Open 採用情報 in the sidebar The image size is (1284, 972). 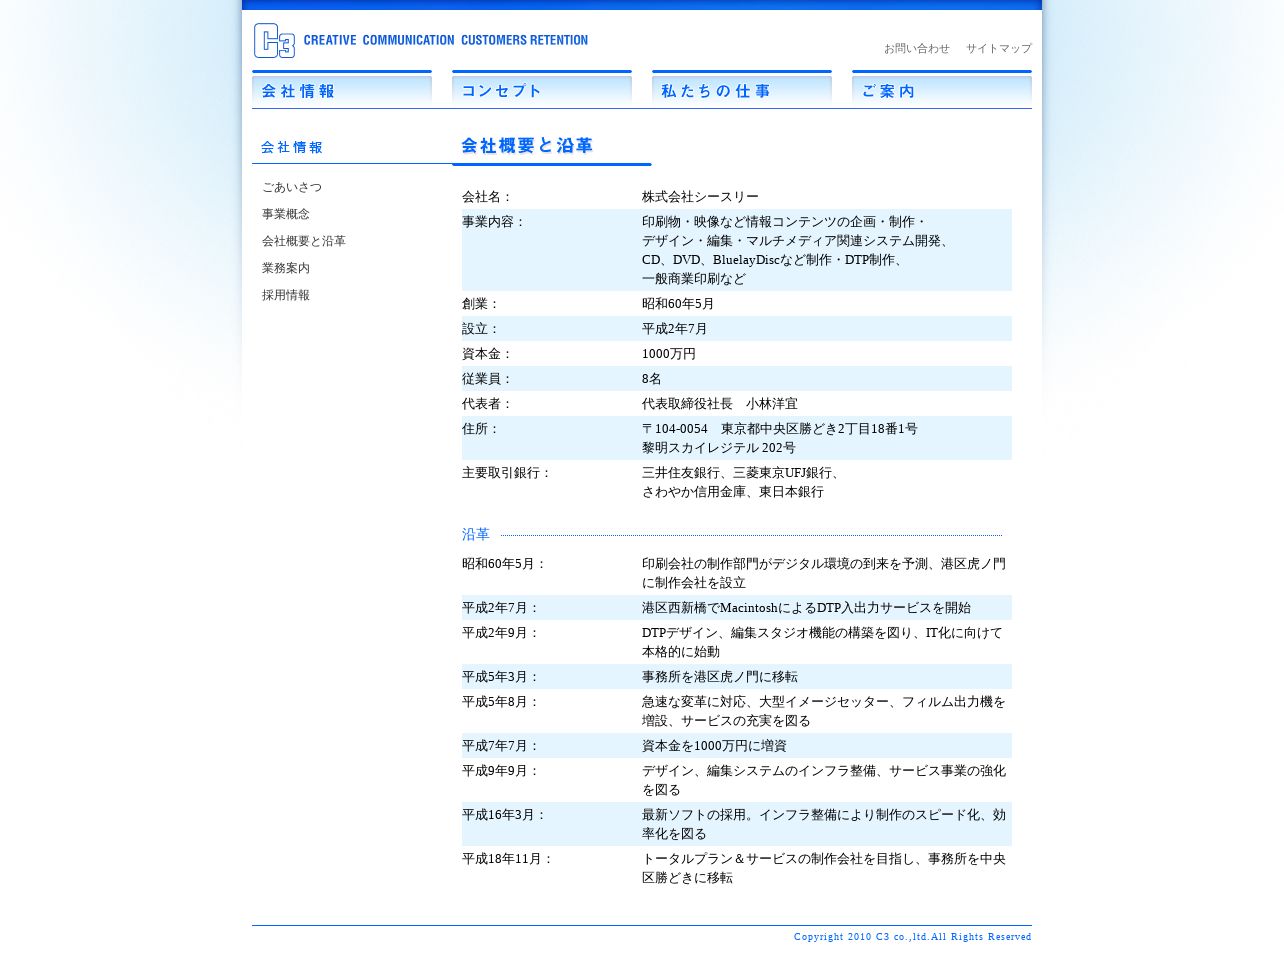click(286, 295)
